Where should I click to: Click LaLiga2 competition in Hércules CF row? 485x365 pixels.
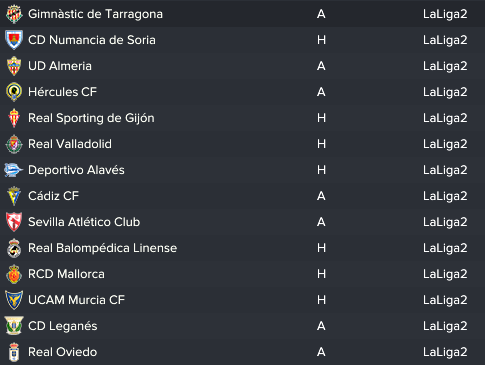click(445, 92)
